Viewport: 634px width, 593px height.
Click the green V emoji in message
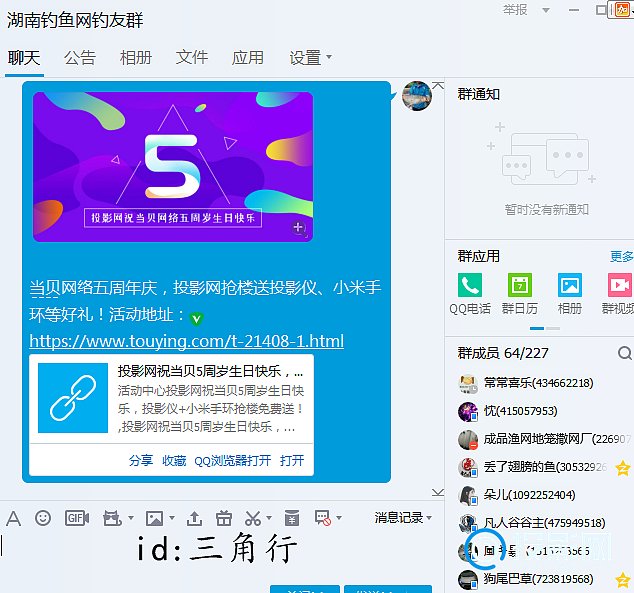coord(197,319)
